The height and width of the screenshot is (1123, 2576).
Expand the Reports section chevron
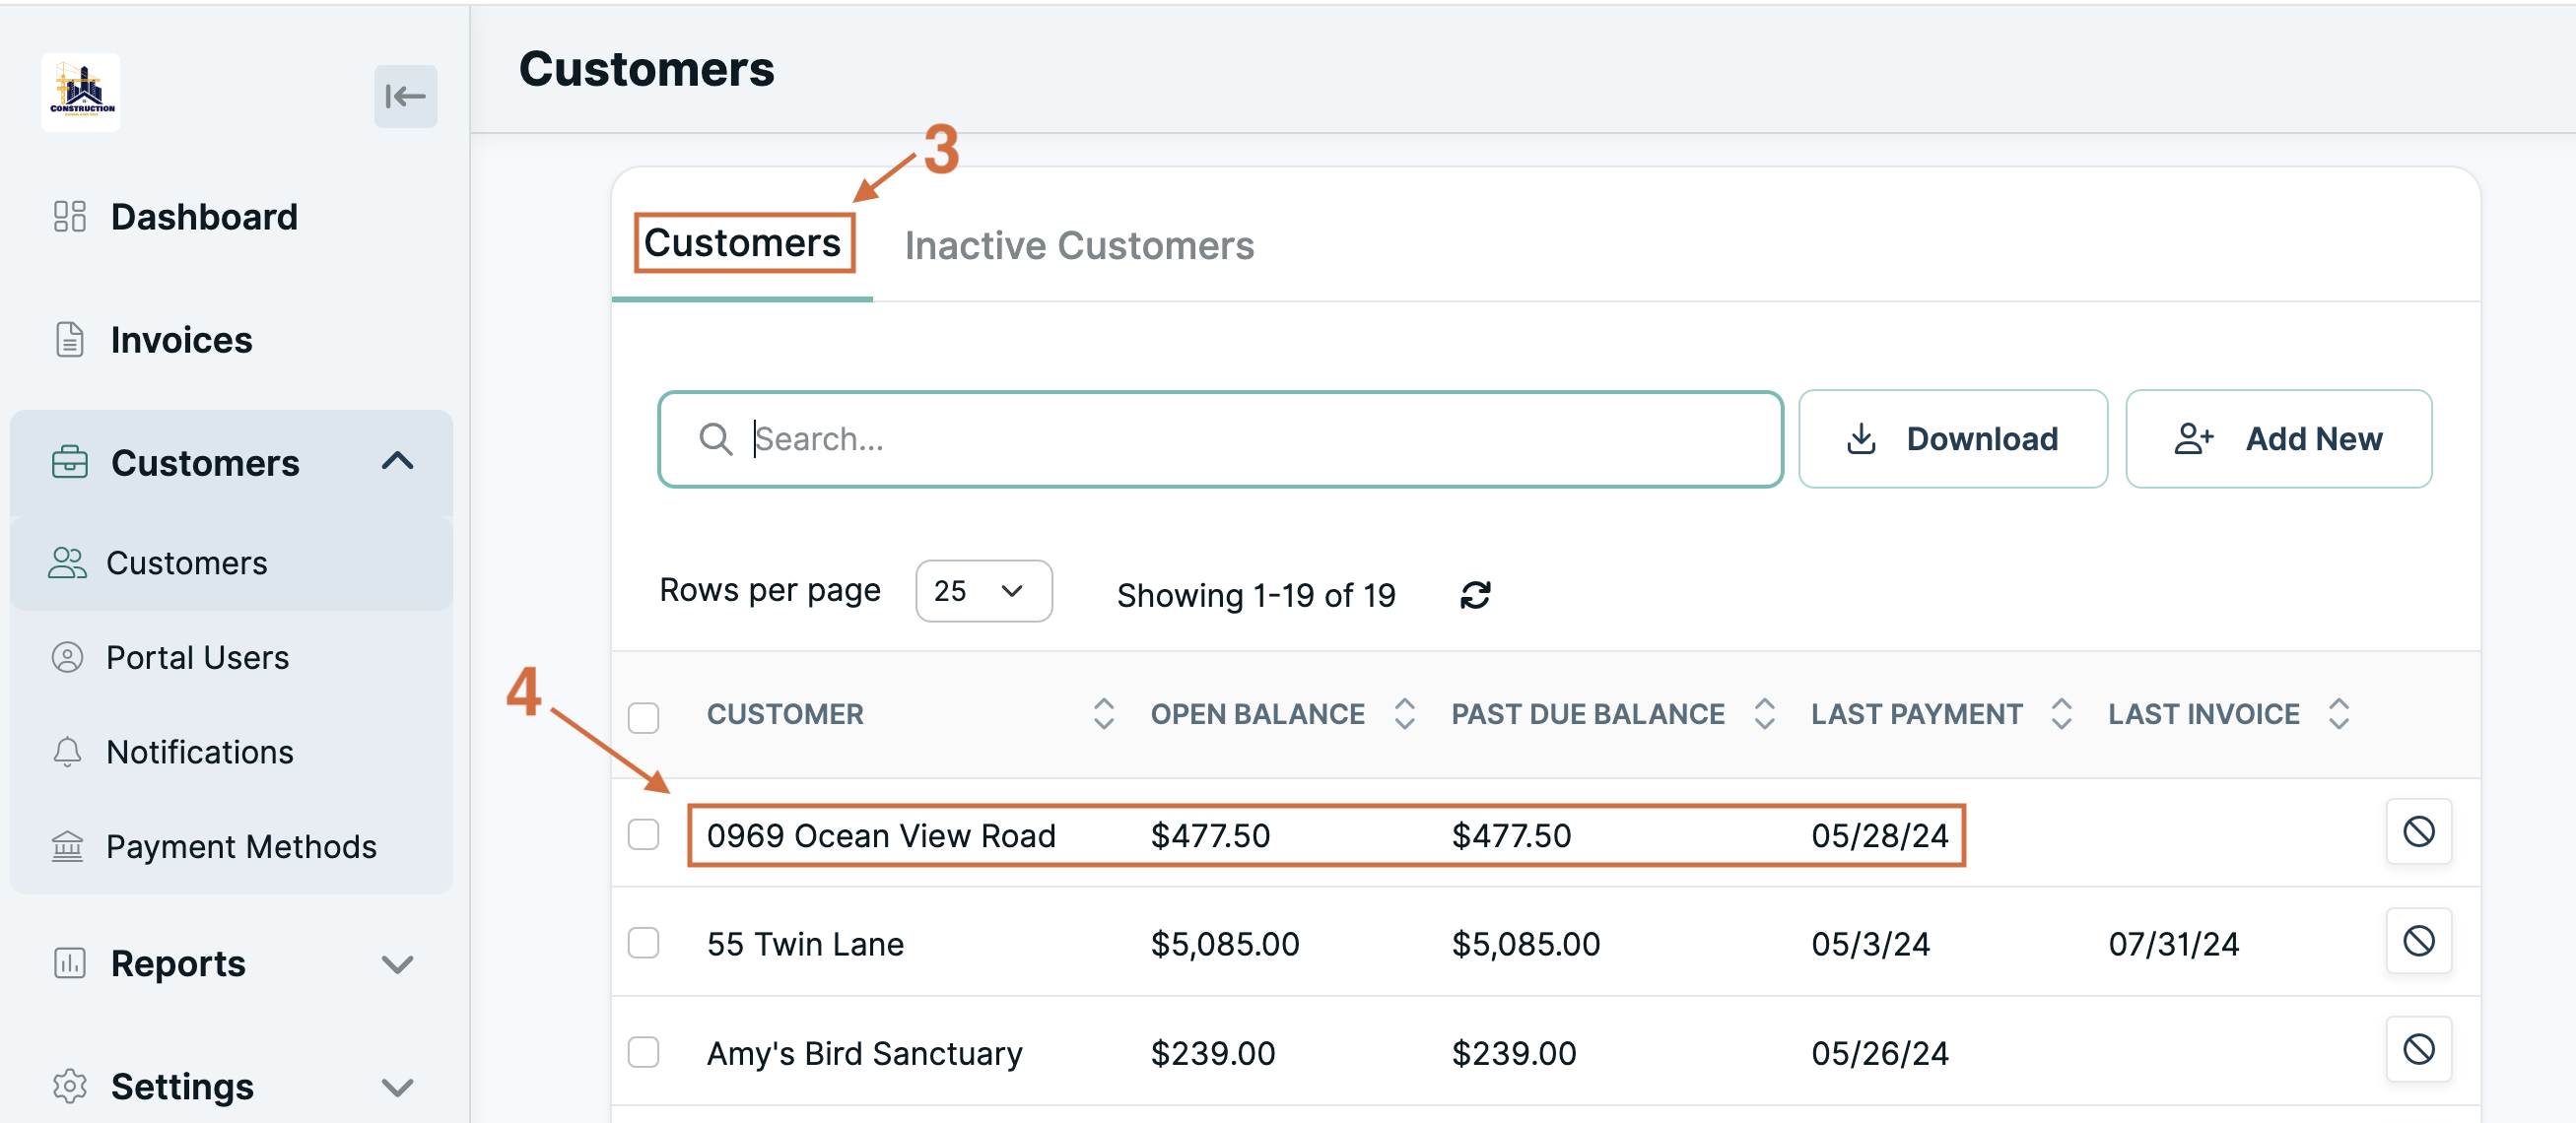(398, 964)
